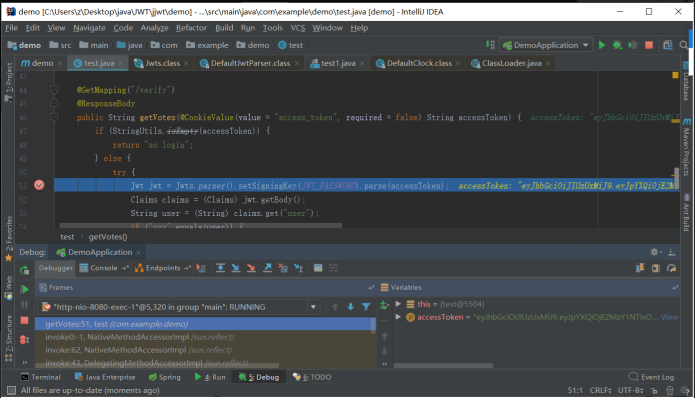Filter frames with the funnel icon
695x398 pixels.
(366, 307)
